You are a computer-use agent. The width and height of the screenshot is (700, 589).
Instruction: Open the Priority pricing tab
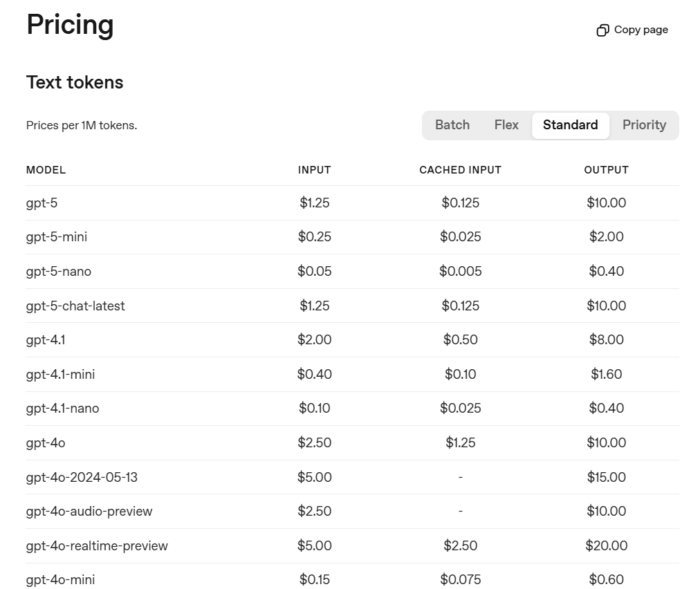coord(644,125)
